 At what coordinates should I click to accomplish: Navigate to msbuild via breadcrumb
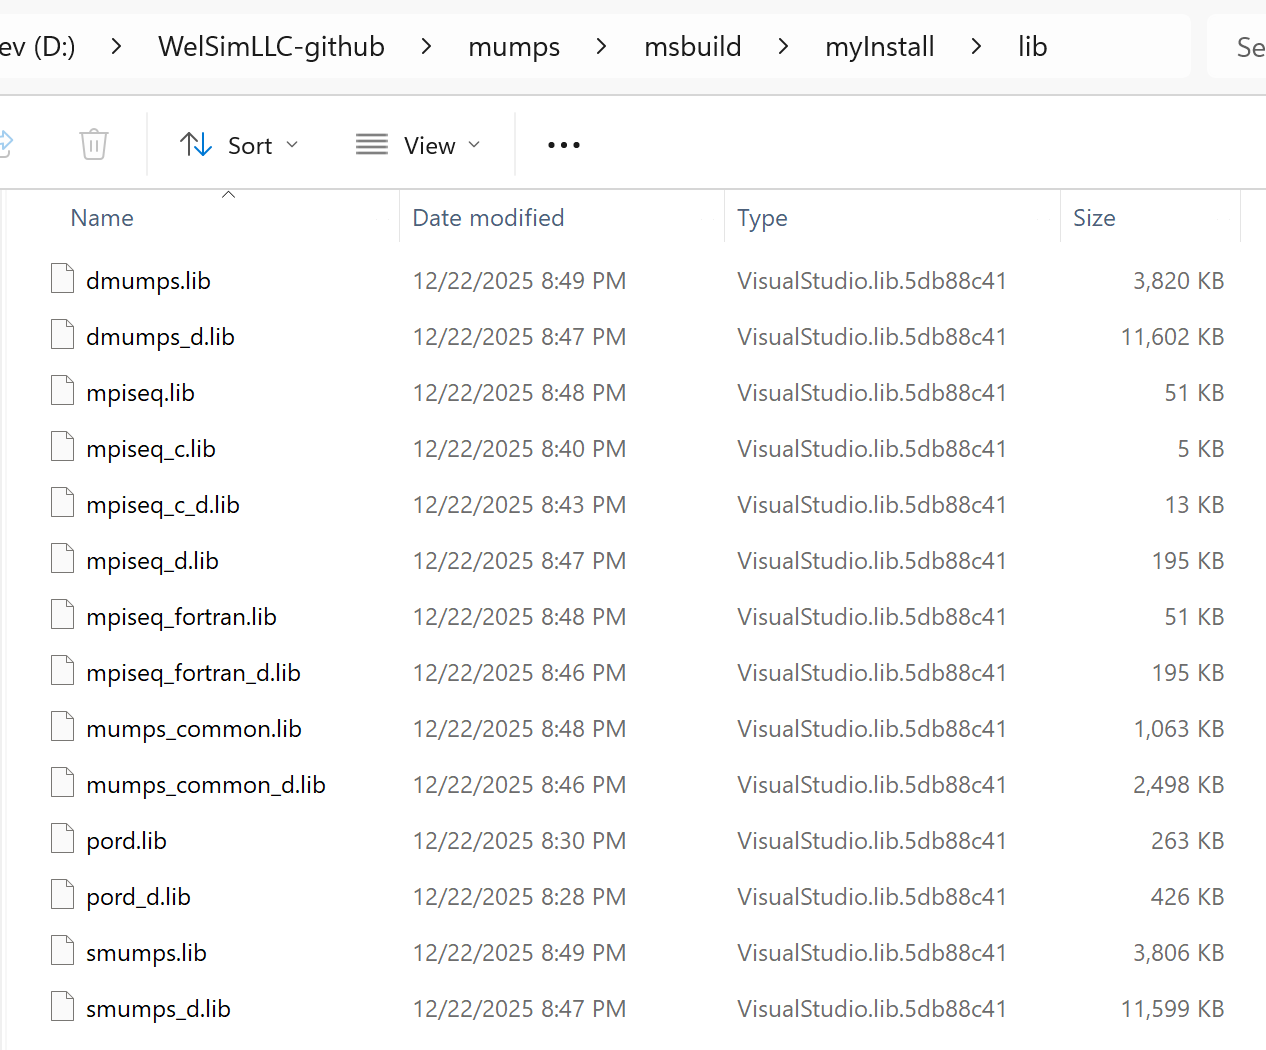pos(692,46)
